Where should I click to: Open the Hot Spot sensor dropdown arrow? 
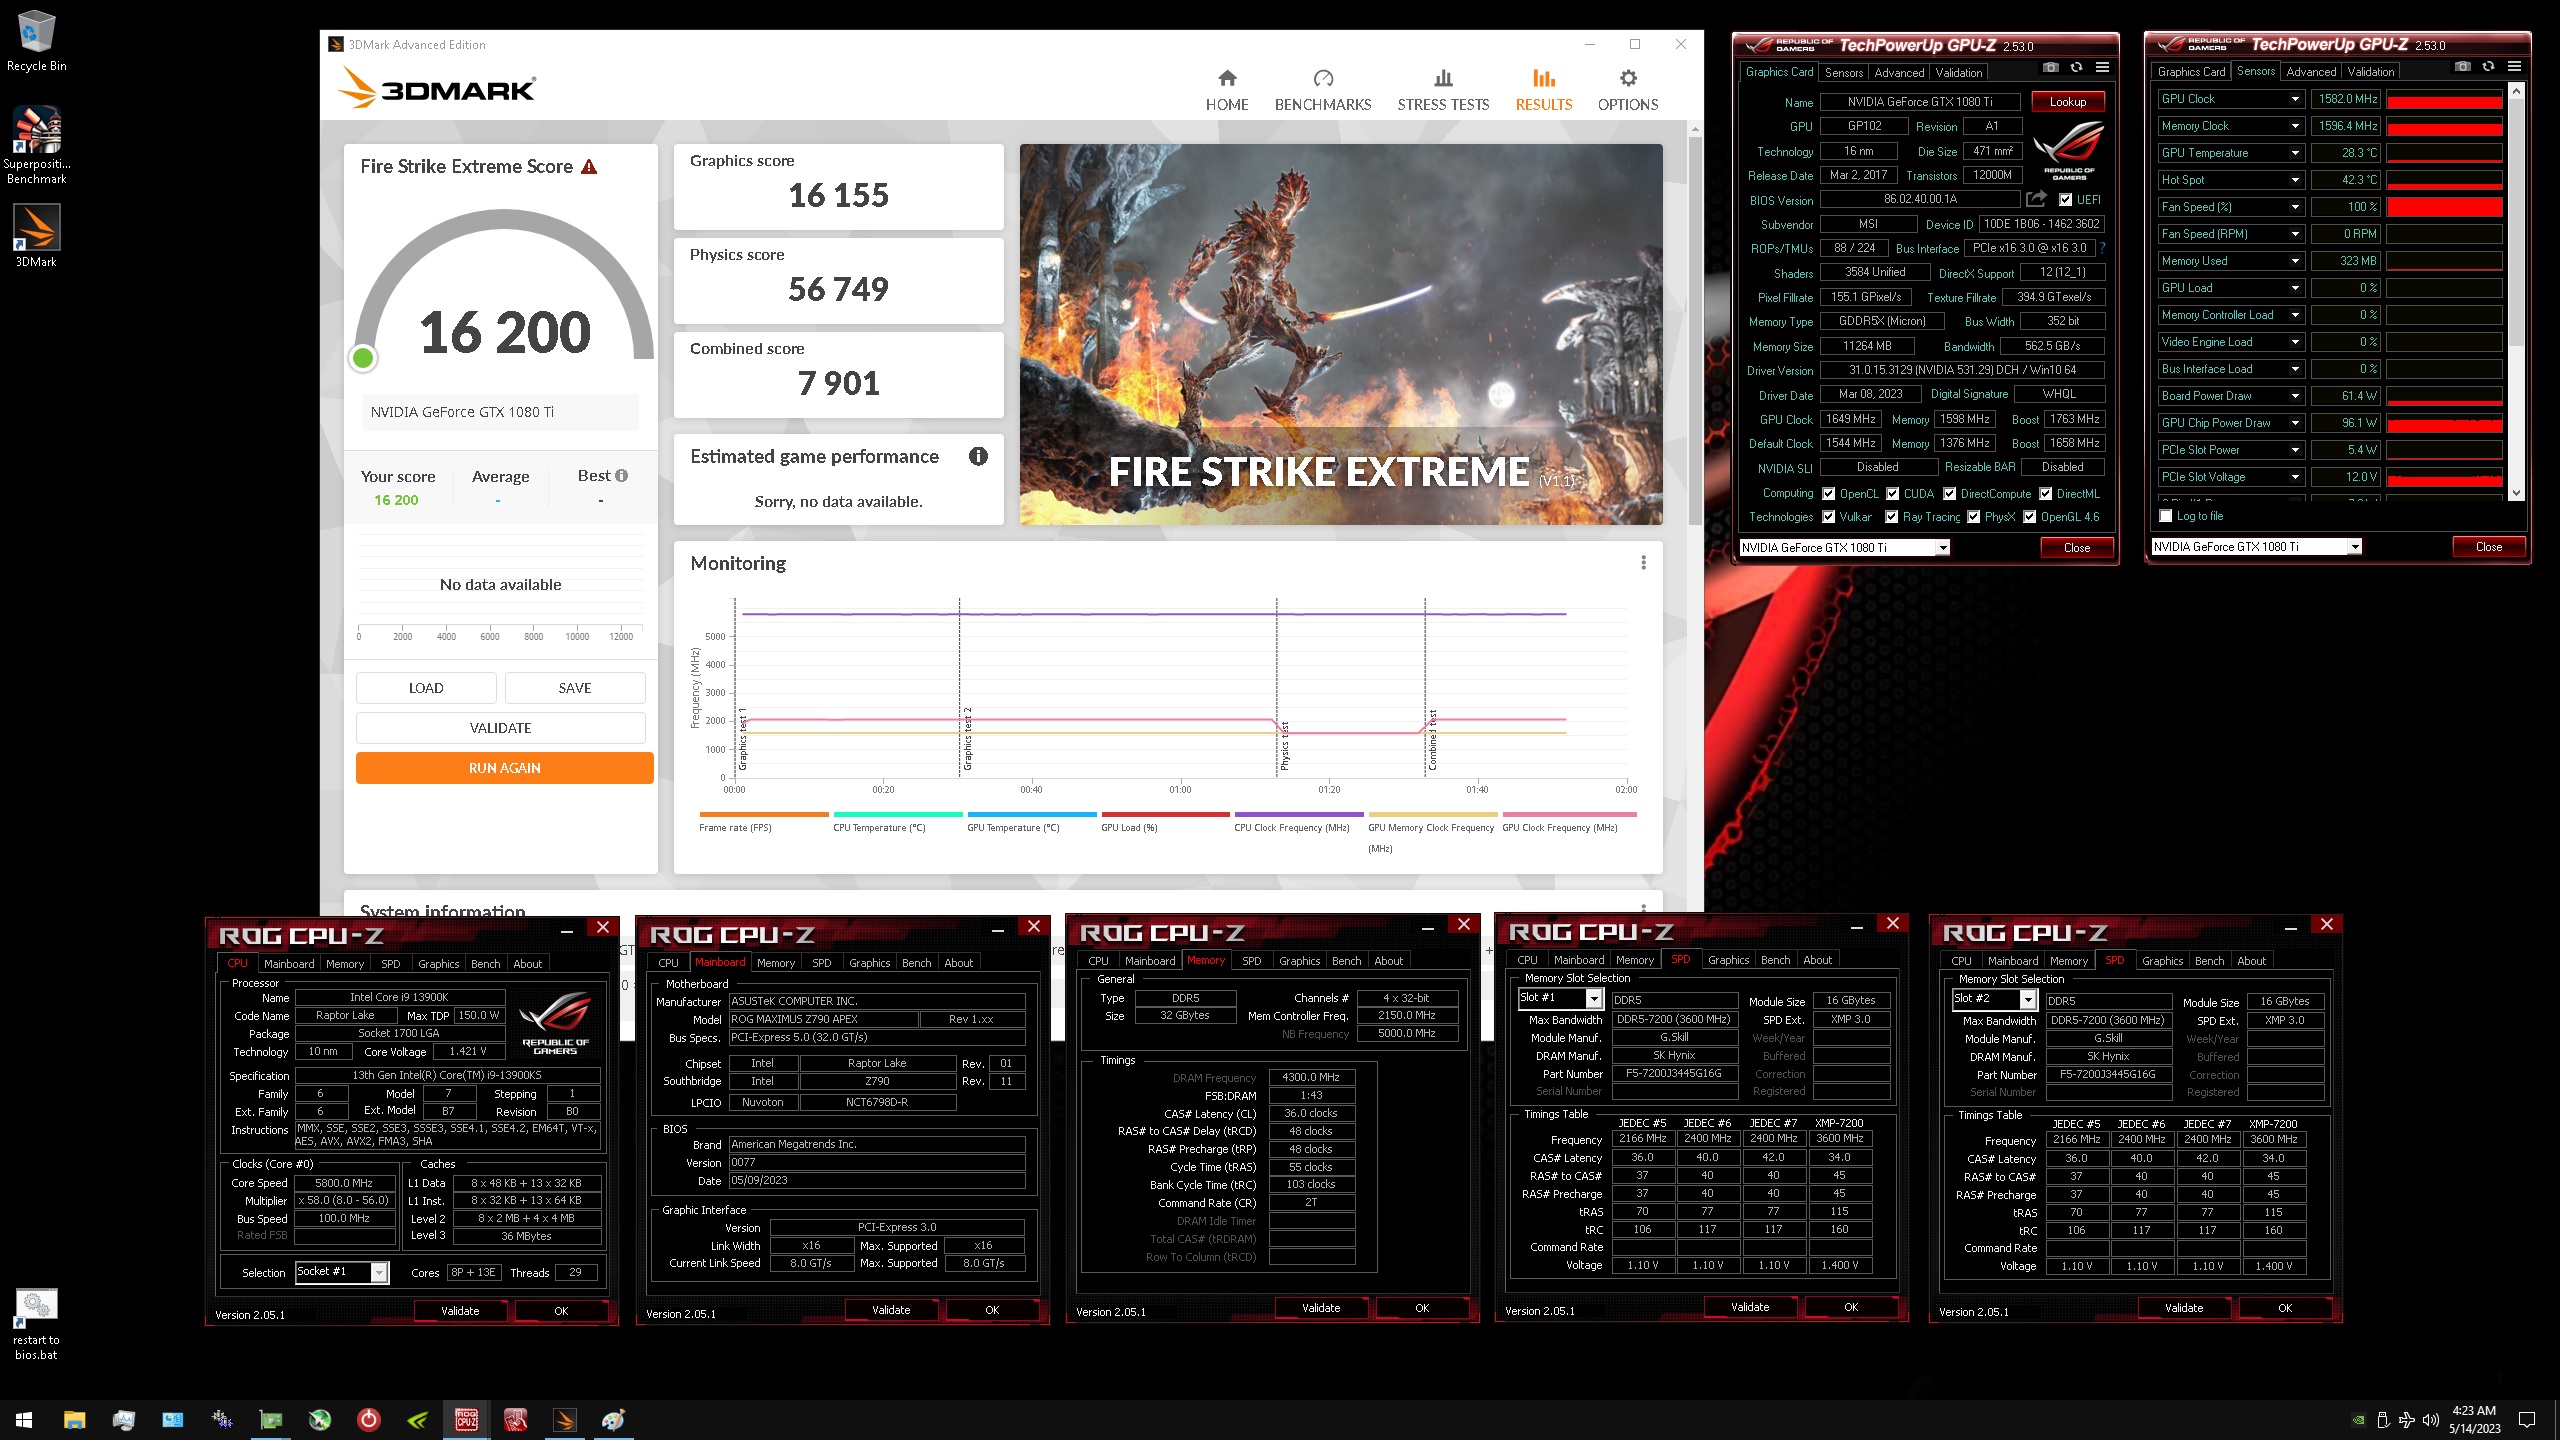[x=2296, y=180]
